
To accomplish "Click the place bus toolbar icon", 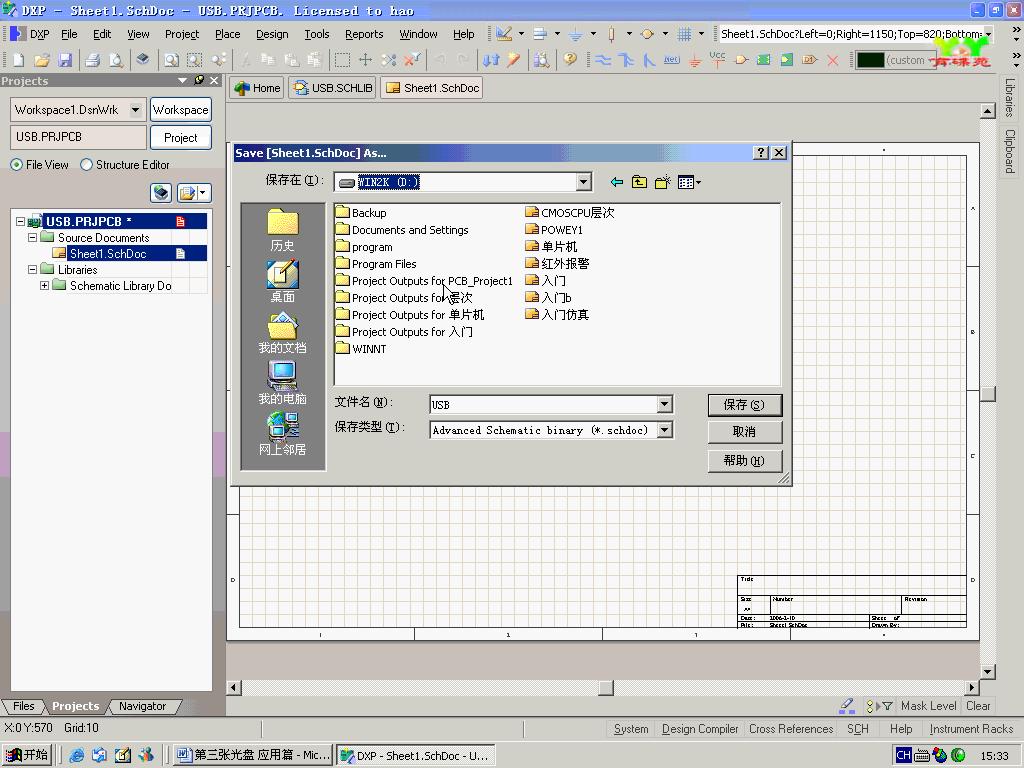I will point(626,60).
